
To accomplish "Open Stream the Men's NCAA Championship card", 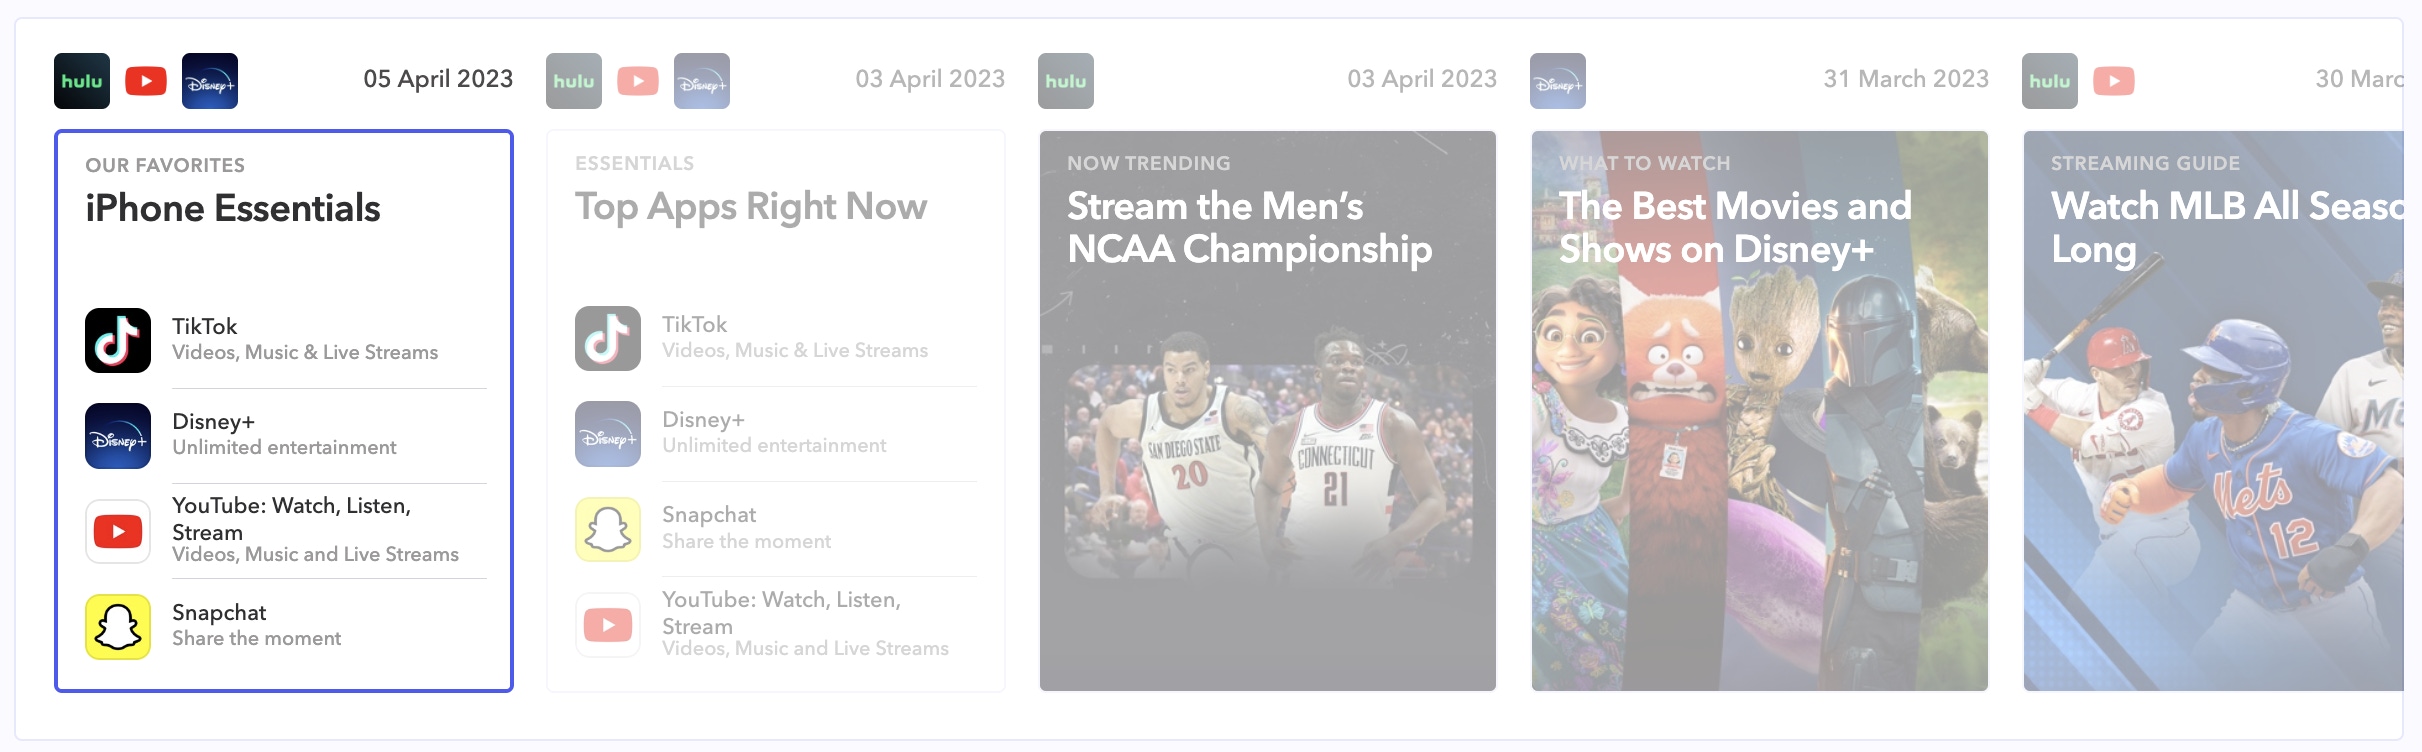I will click(1268, 410).
